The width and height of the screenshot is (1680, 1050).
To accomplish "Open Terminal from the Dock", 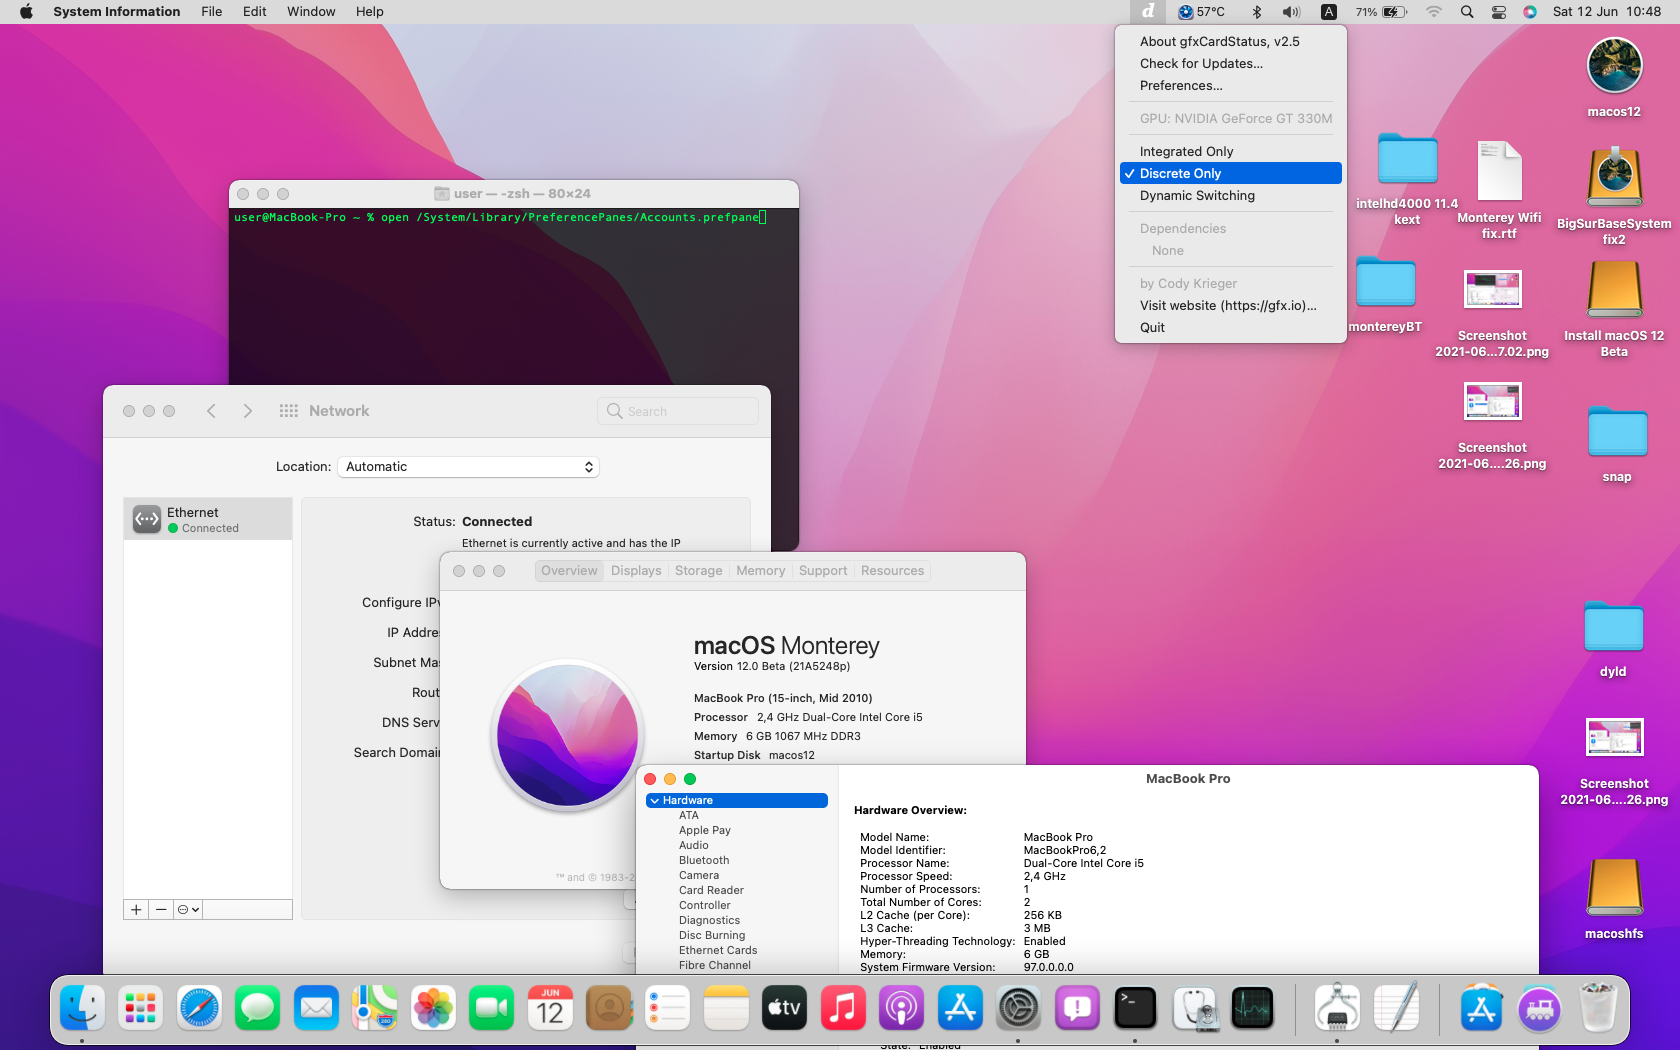I will tap(1135, 1008).
